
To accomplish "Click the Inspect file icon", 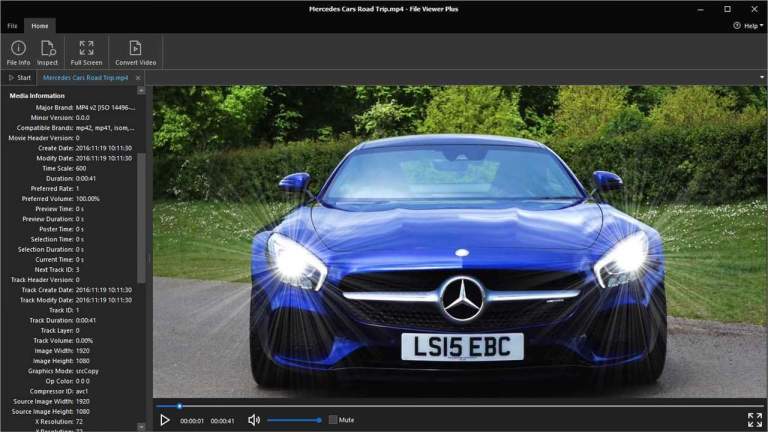I will [48, 53].
